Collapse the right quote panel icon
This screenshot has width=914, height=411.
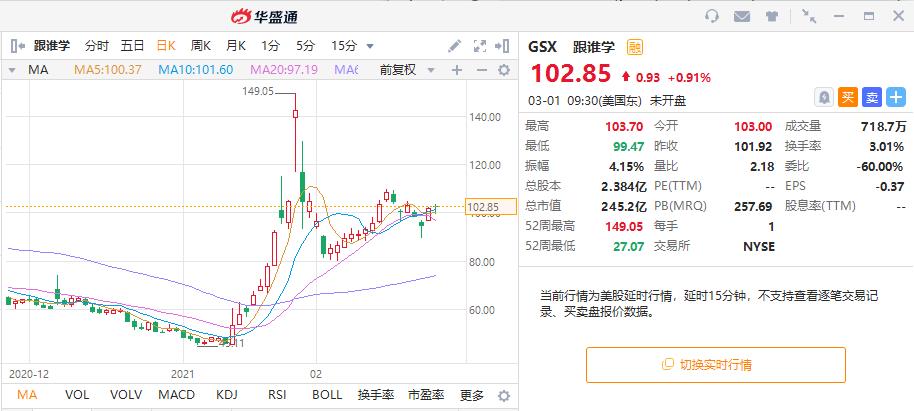[x=502, y=45]
